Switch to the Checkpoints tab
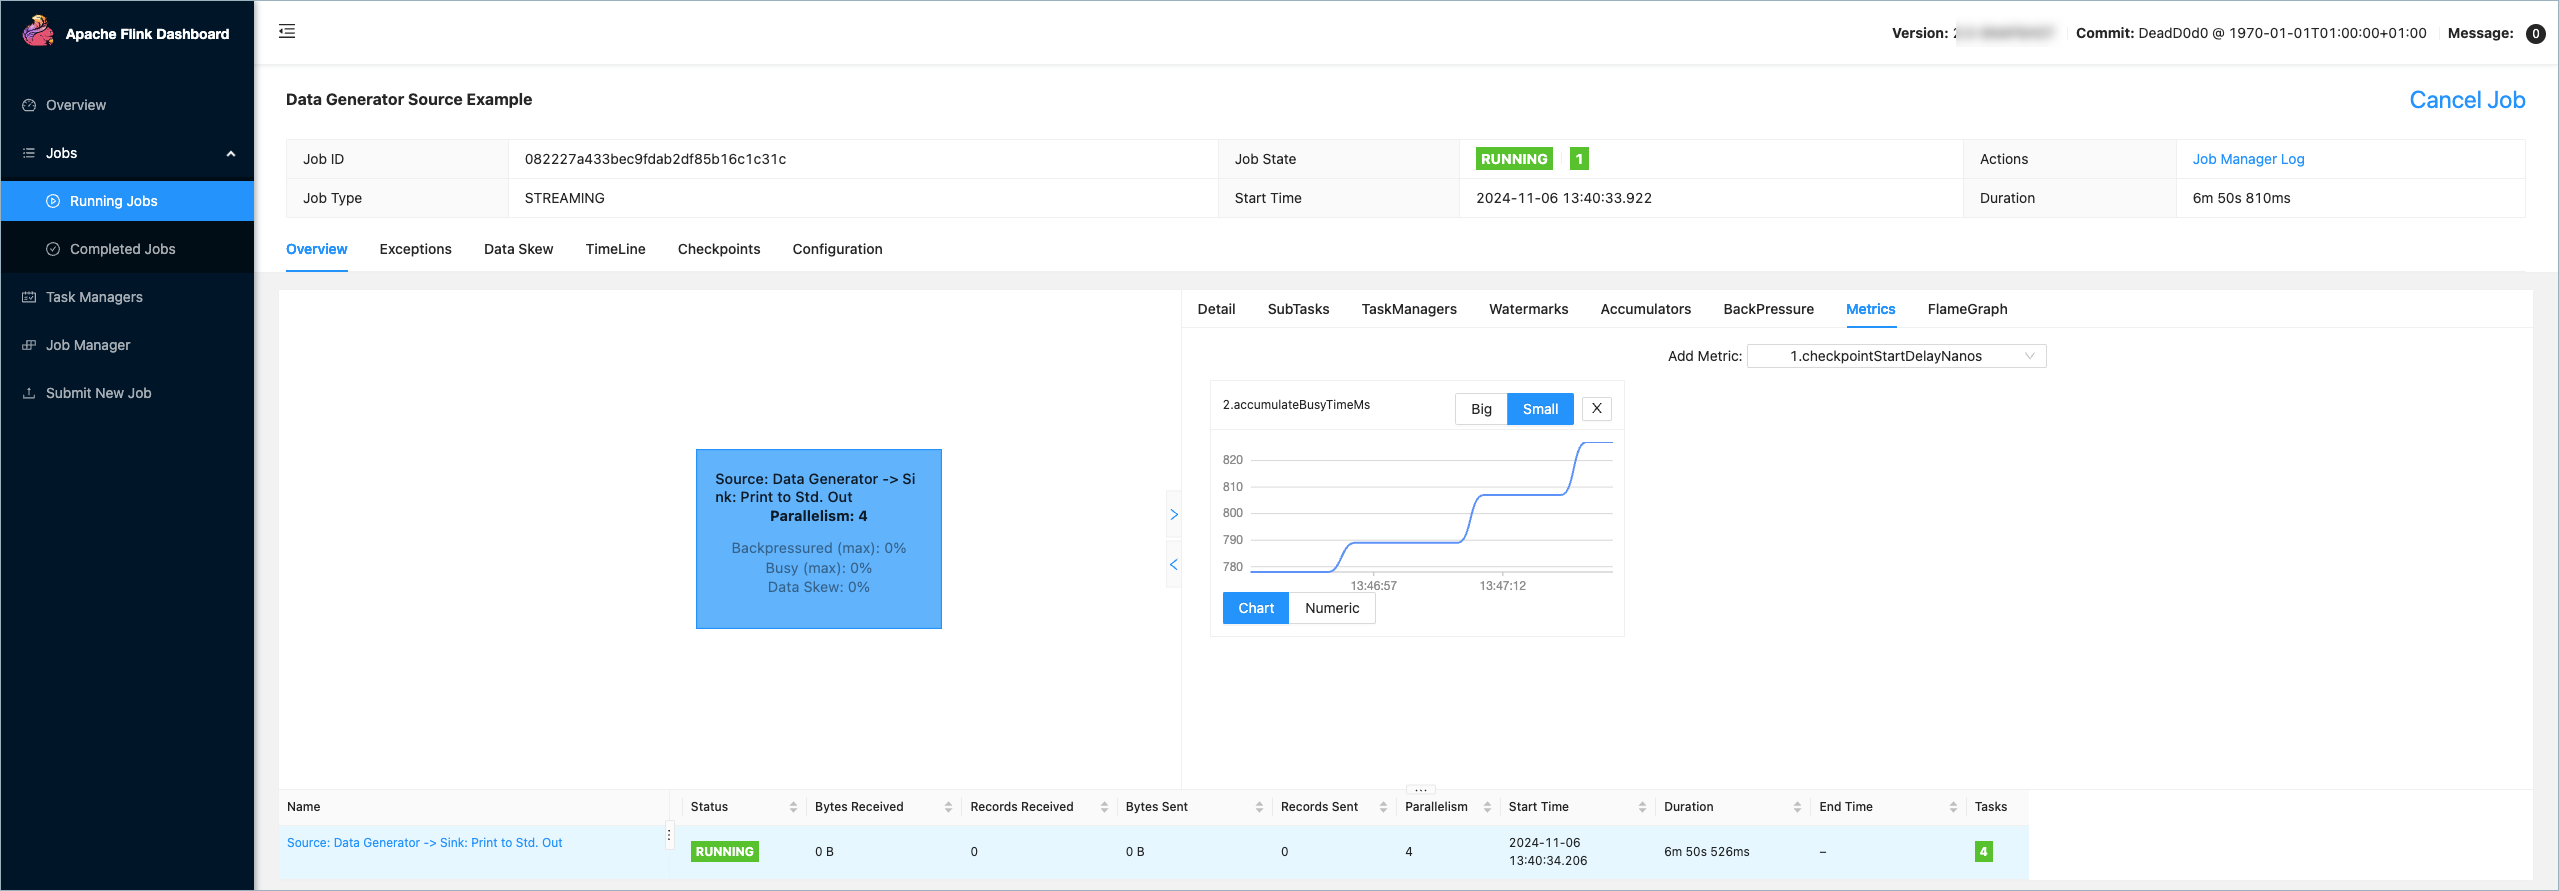Viewport: 2559px width, 891px height. pyautogui.click(x=718, y=249)
